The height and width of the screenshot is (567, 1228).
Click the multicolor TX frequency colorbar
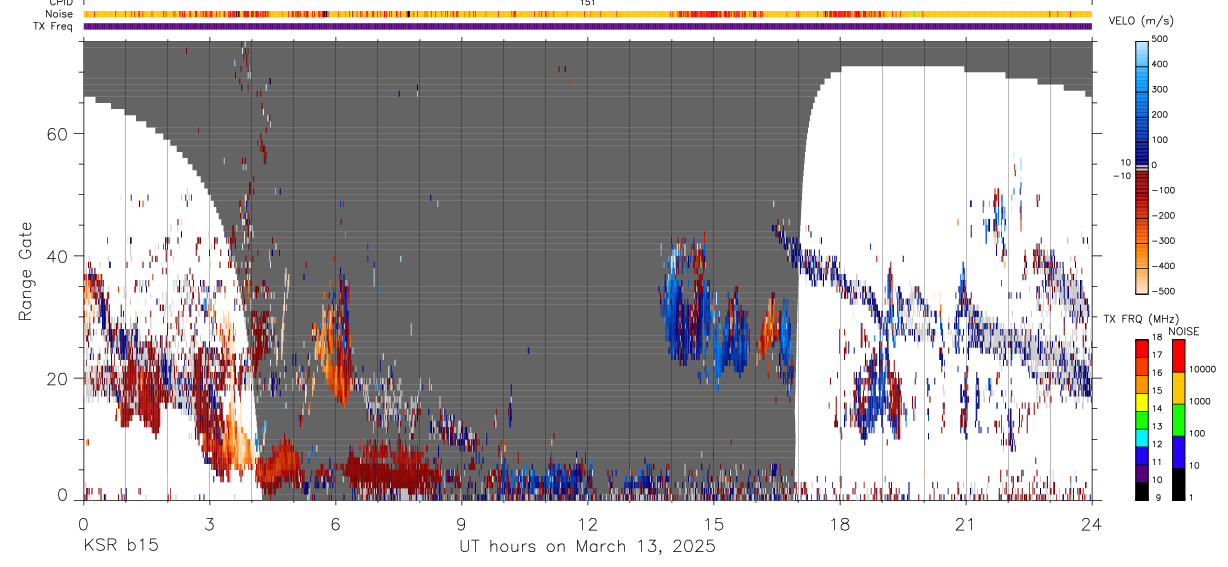tap(1142, 420)
